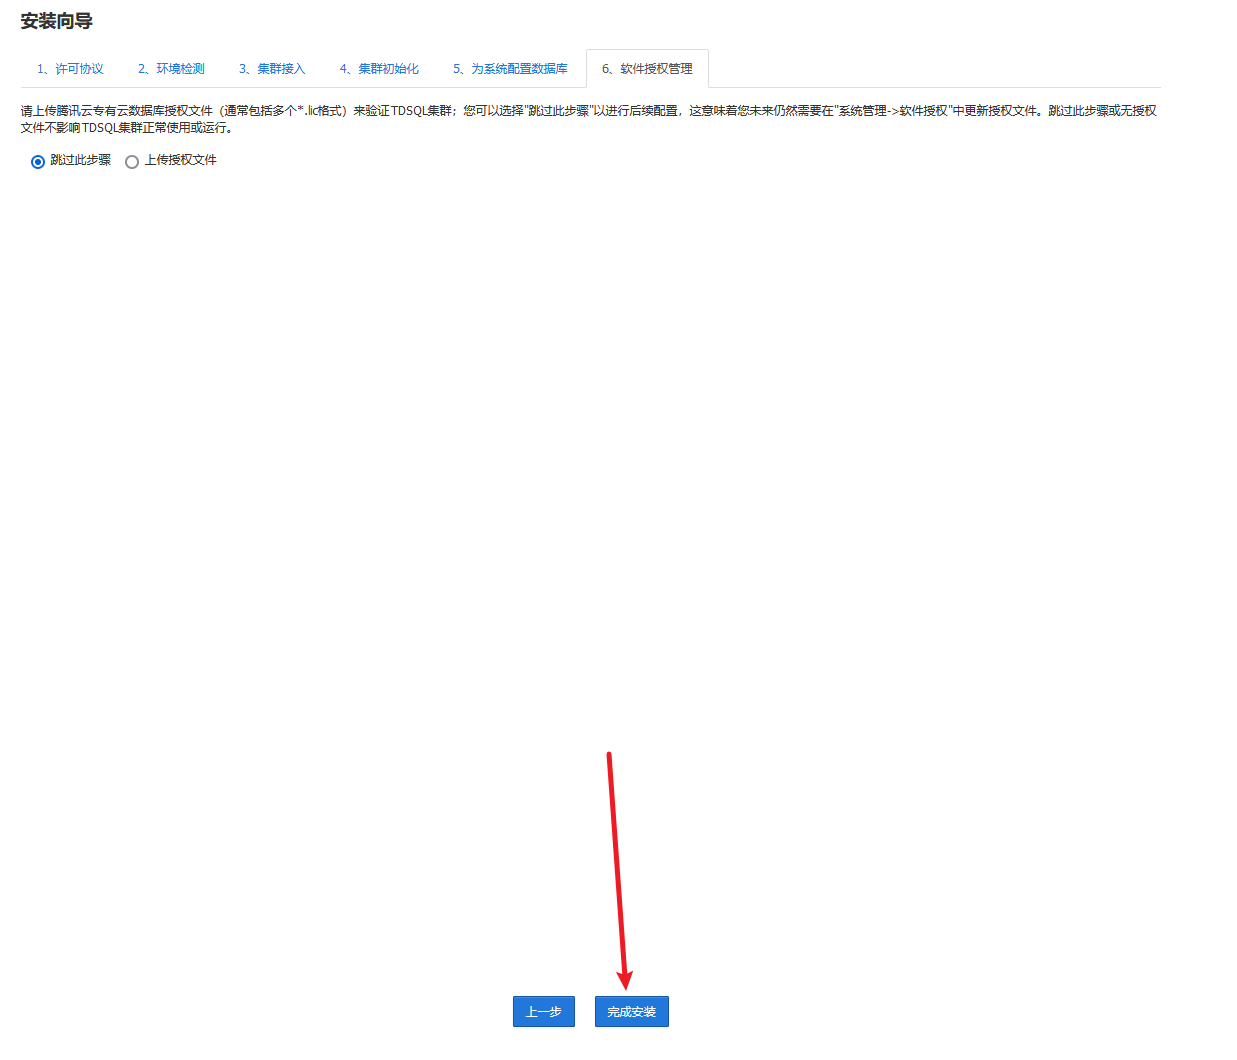Click the 完成安装 button
Viewport: 1237px width, 1060px height.
tap(632, 1011)
